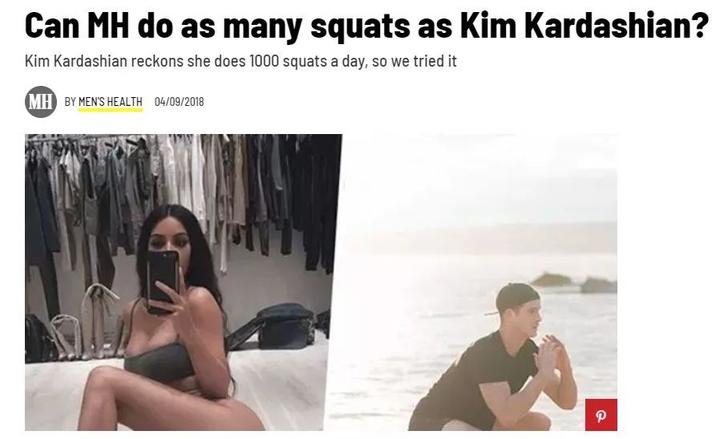Open the MEN'S HEALTH author link
Image resolution: width=720 pixels, height=439 pixels.
click(110, 102)
